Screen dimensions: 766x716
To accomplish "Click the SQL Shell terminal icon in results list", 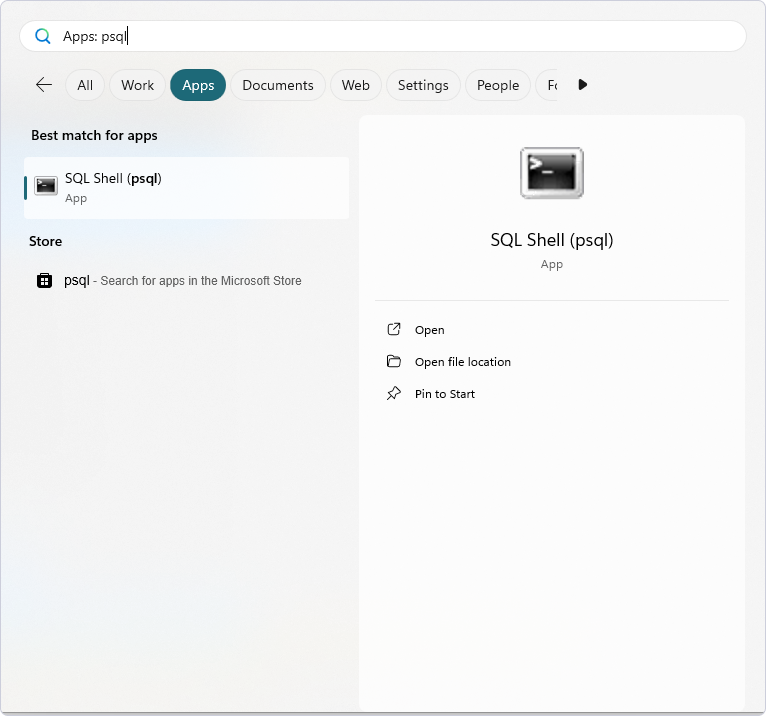I will click(x=46, y=186).
